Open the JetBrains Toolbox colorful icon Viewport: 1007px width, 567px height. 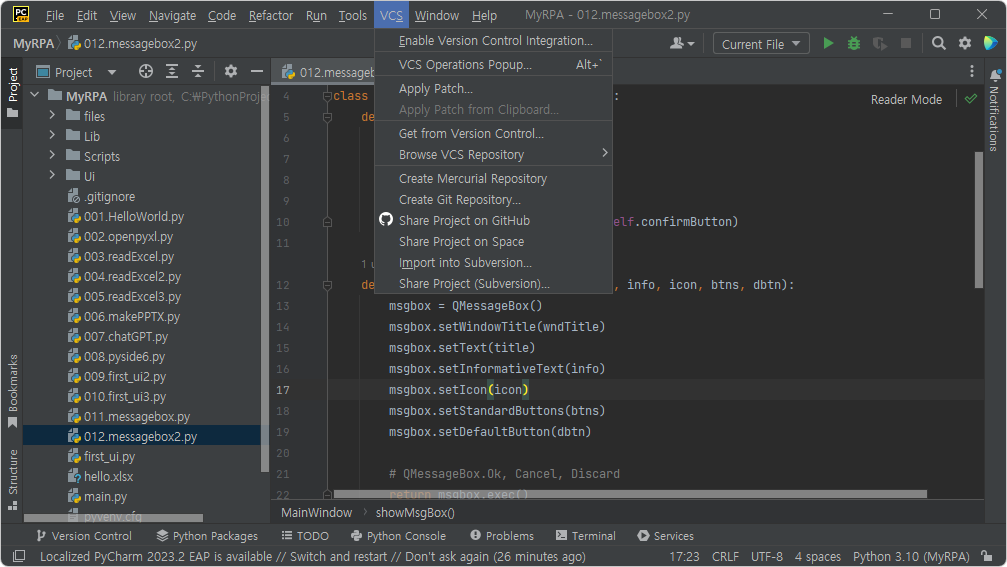(990, 43)
